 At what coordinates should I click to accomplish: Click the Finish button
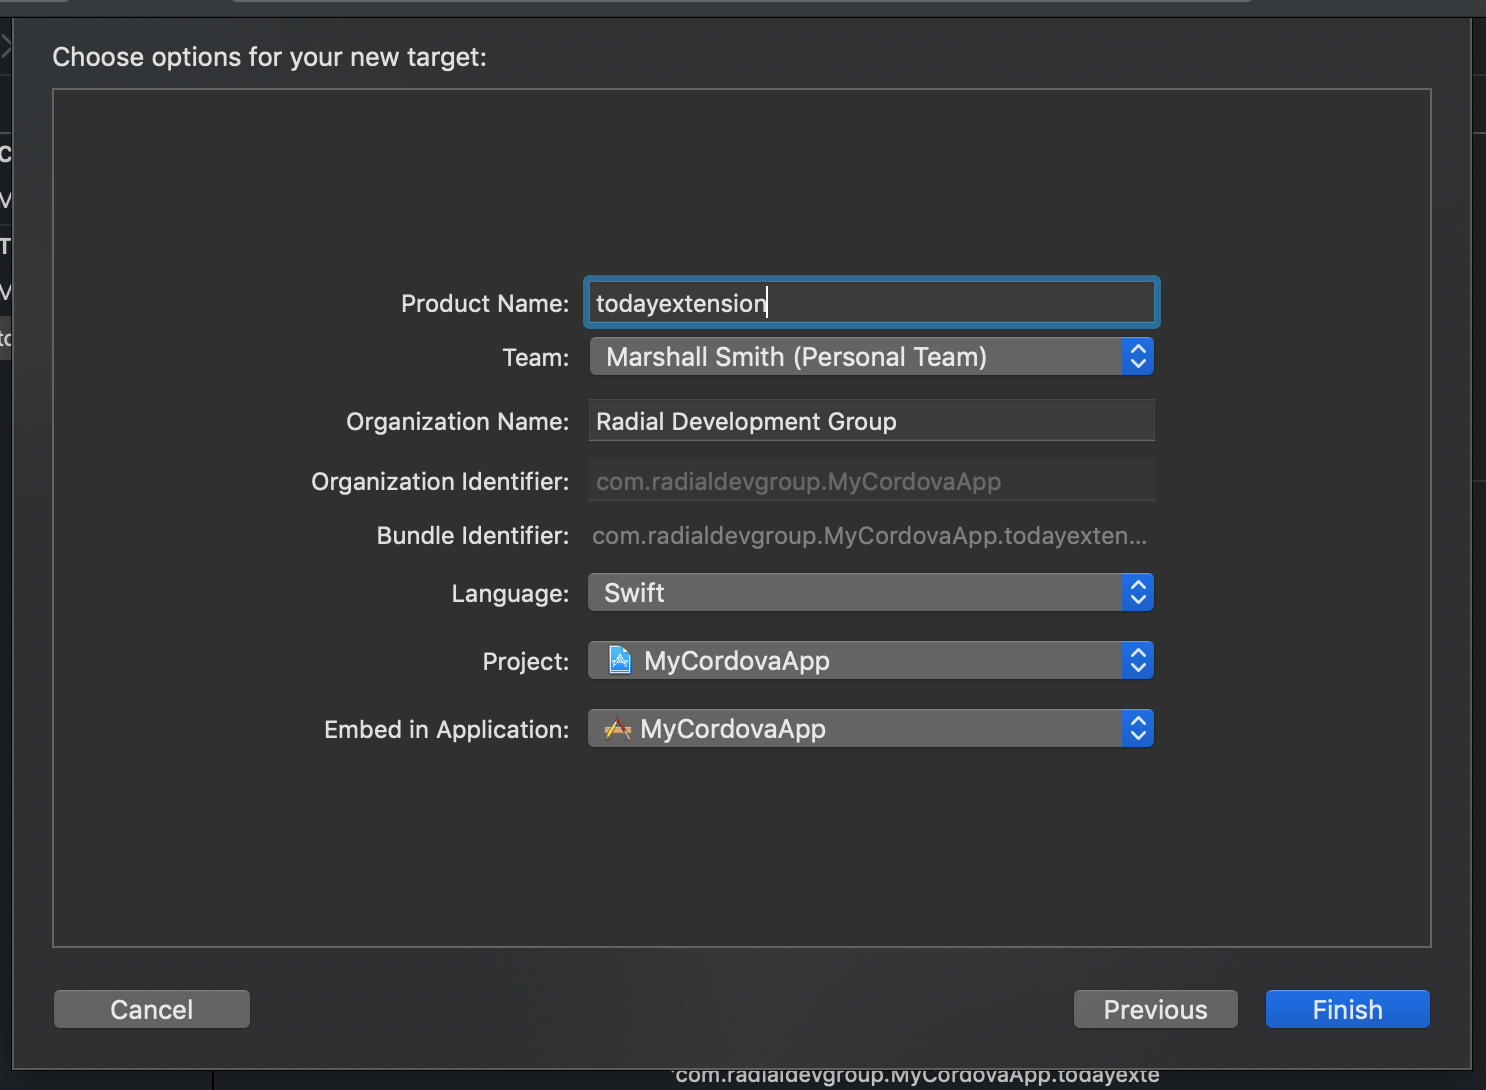click(1347, 1009)
